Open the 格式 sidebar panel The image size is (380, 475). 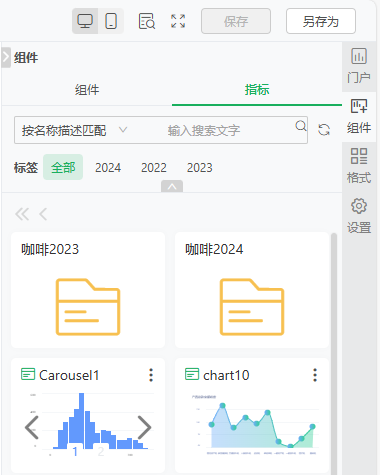[359, 166]
